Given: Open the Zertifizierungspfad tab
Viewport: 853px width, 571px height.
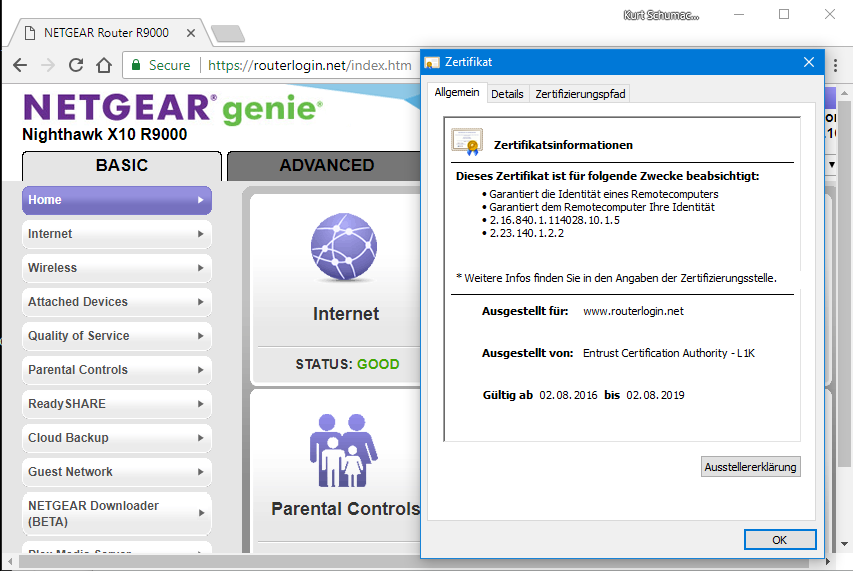Looking at the screenshot, I should [580, 94].
